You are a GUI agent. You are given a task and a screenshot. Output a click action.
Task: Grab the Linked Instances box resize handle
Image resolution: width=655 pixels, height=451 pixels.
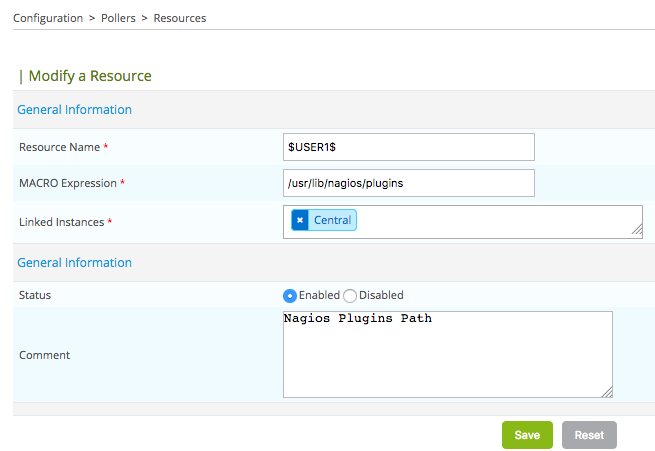point(636,231)
